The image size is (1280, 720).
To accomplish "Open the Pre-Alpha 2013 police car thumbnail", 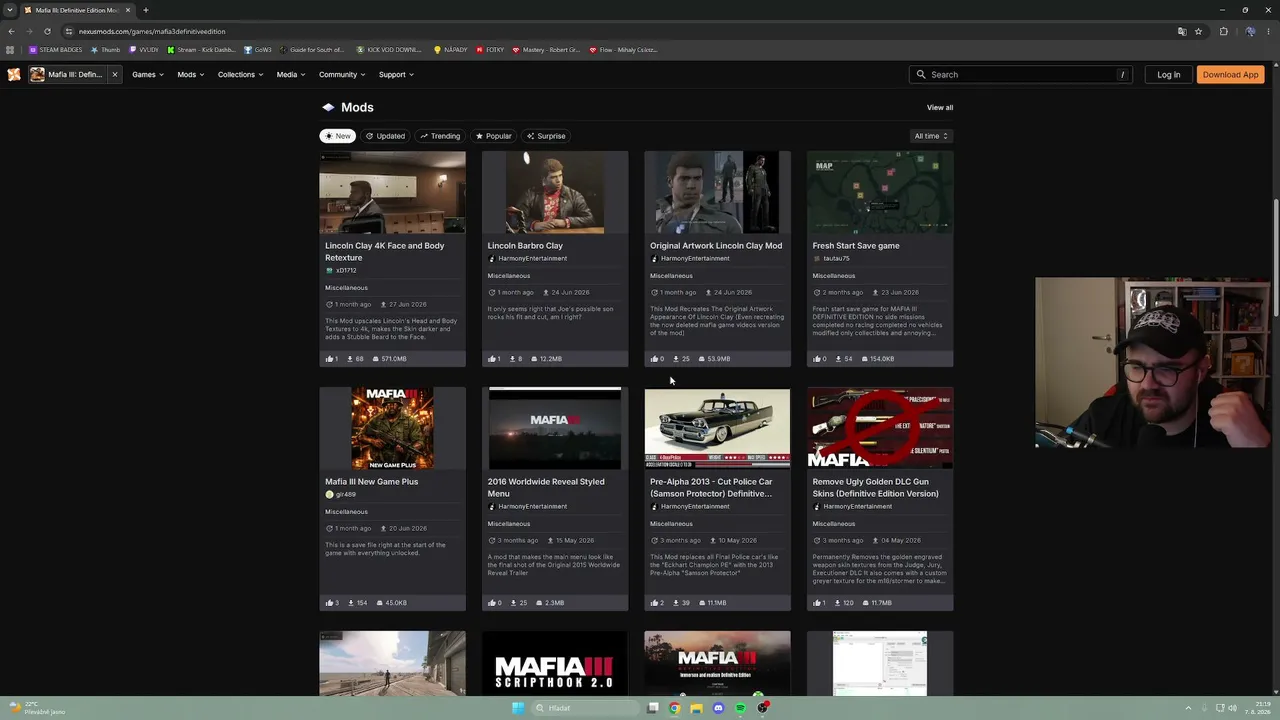I will 717,428.
